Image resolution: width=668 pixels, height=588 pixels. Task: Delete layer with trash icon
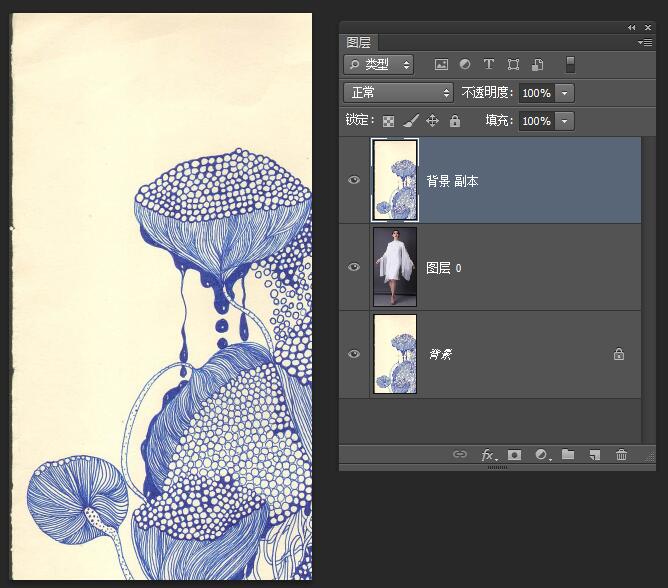click(x=621, y=455)
